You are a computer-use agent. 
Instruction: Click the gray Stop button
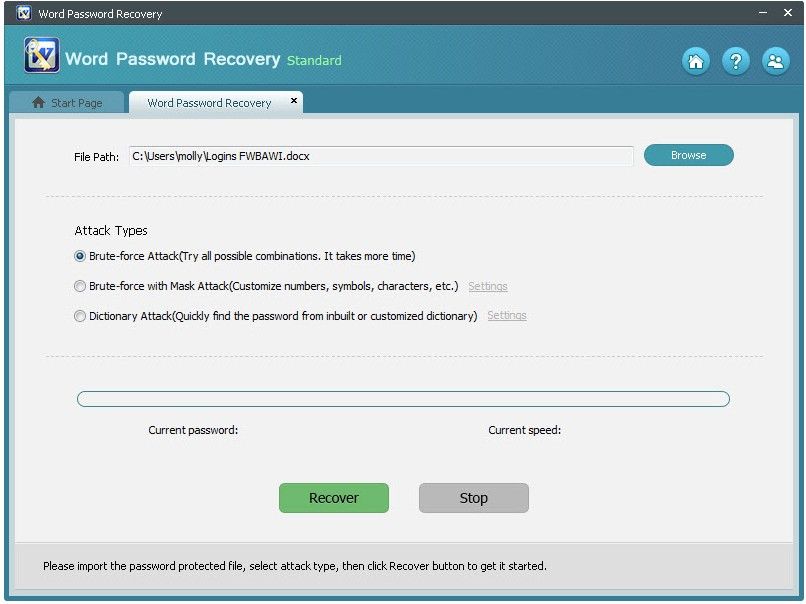(x=473, y=498)
